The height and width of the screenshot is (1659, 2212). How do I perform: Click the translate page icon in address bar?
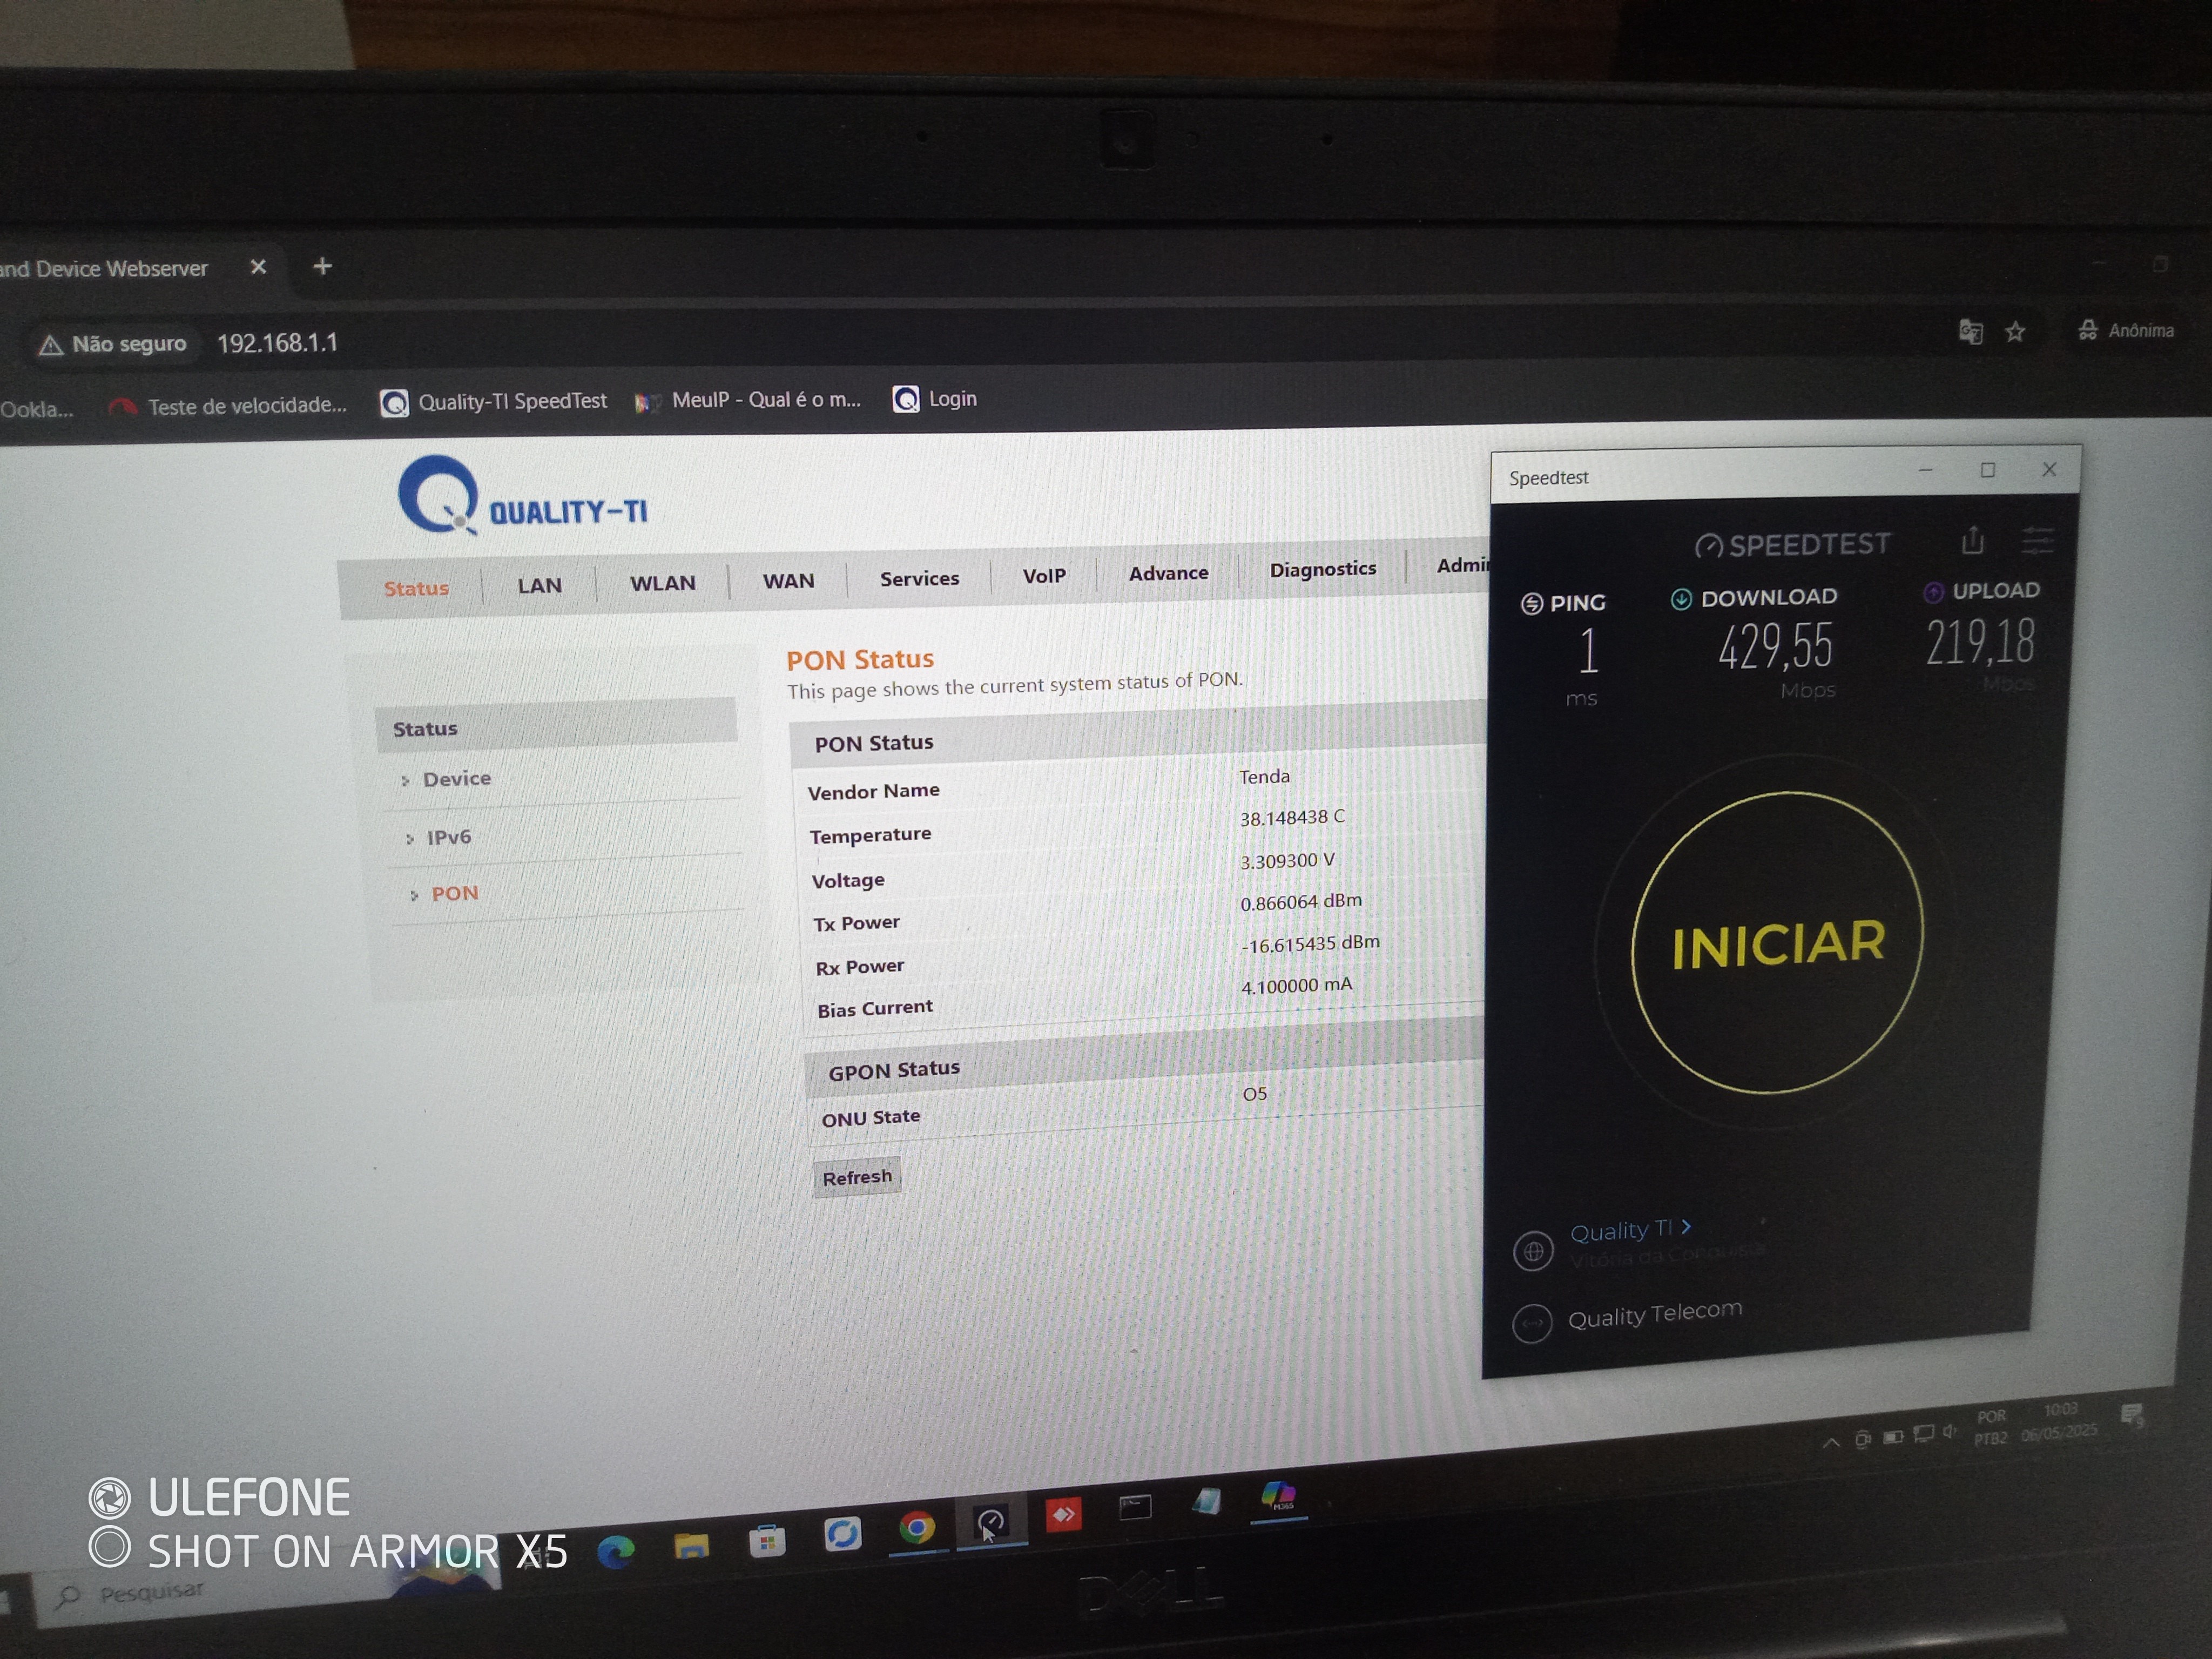pyautogui.click(x=1970, y=332)
